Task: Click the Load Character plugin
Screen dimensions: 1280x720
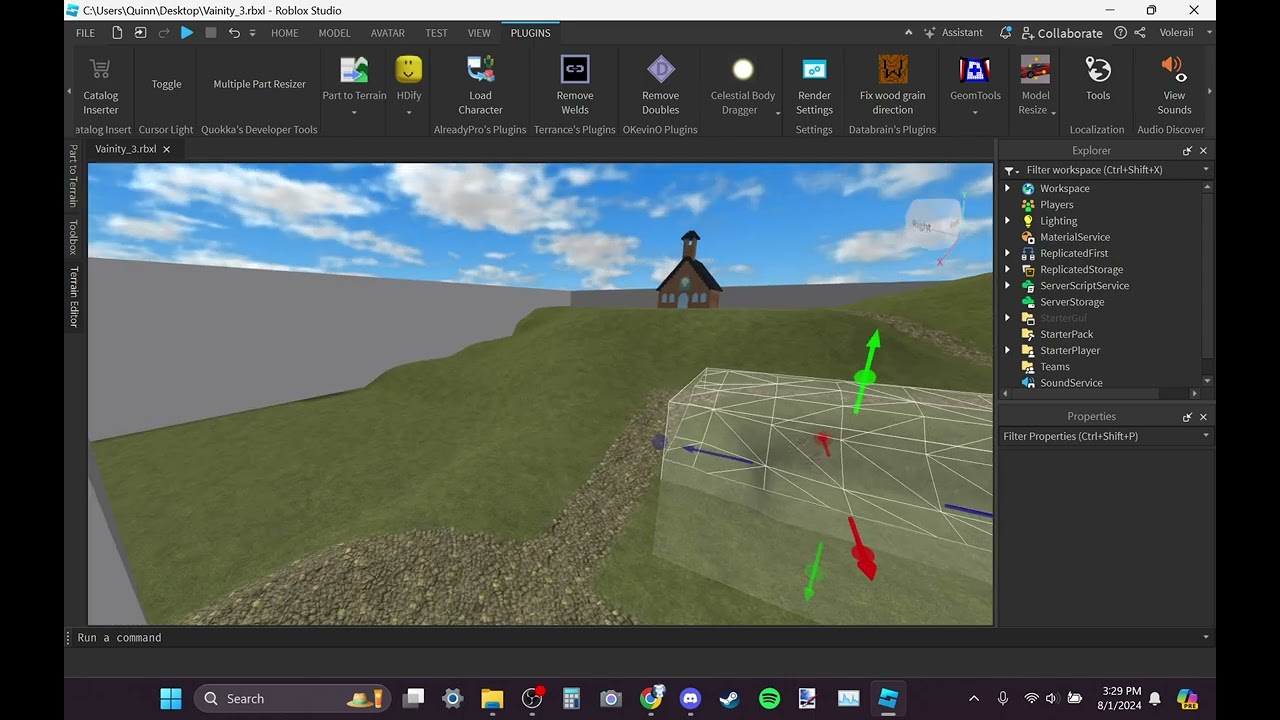Action: (480, 85)
